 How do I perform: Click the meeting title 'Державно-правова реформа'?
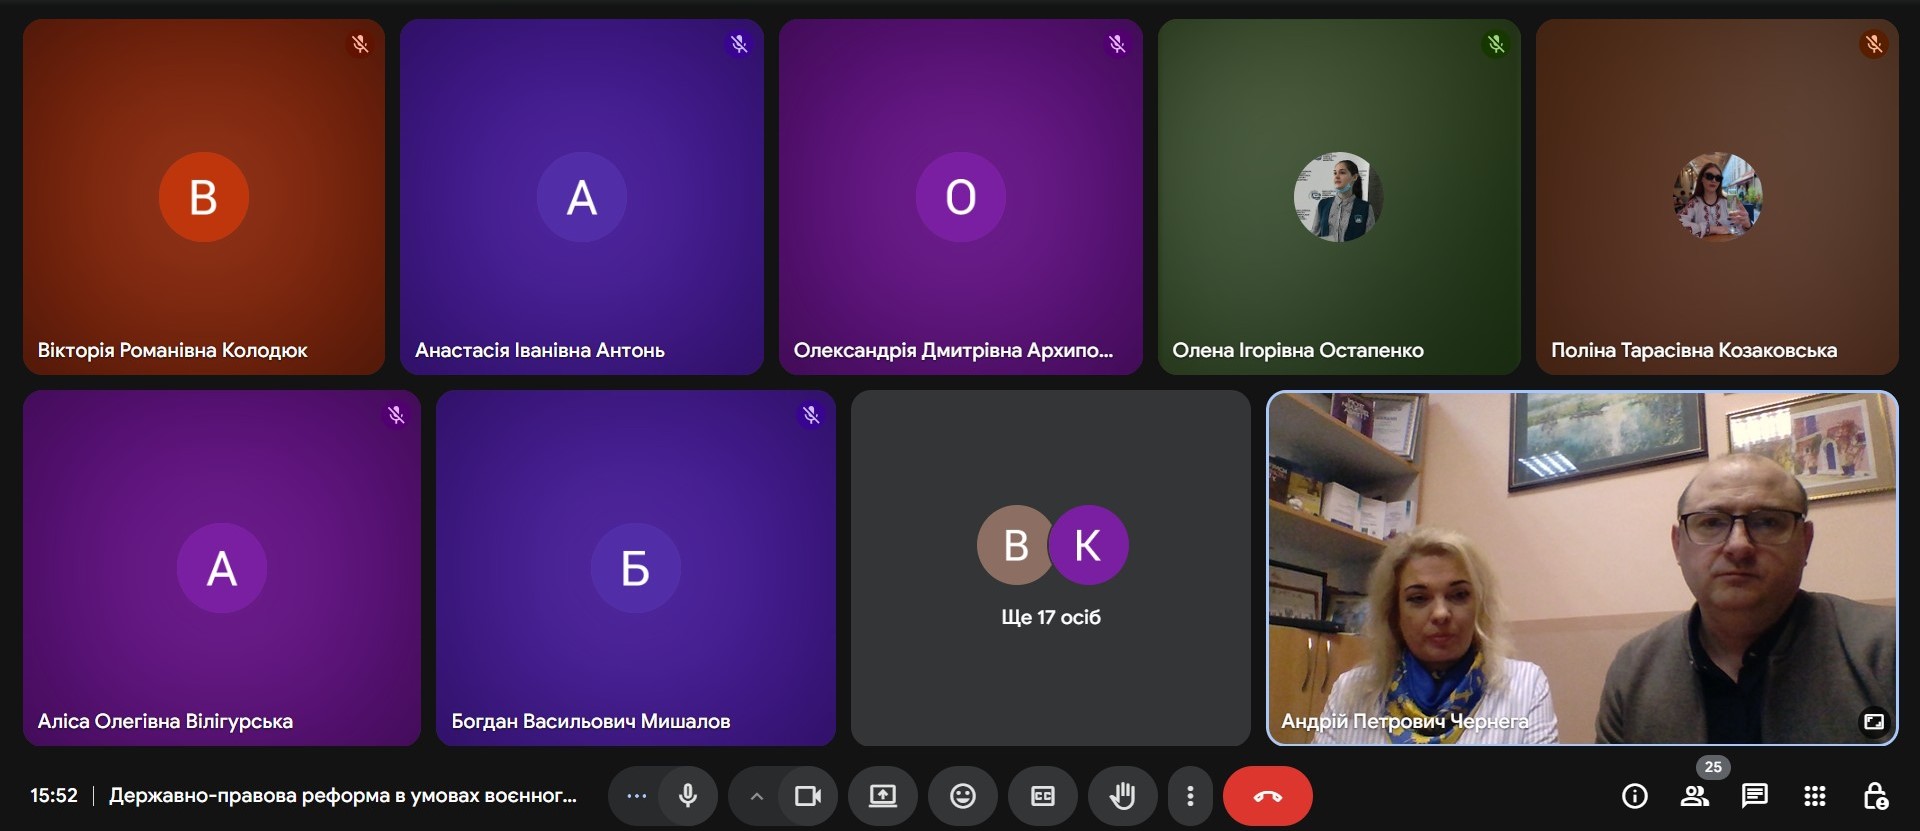coord(342,796)
